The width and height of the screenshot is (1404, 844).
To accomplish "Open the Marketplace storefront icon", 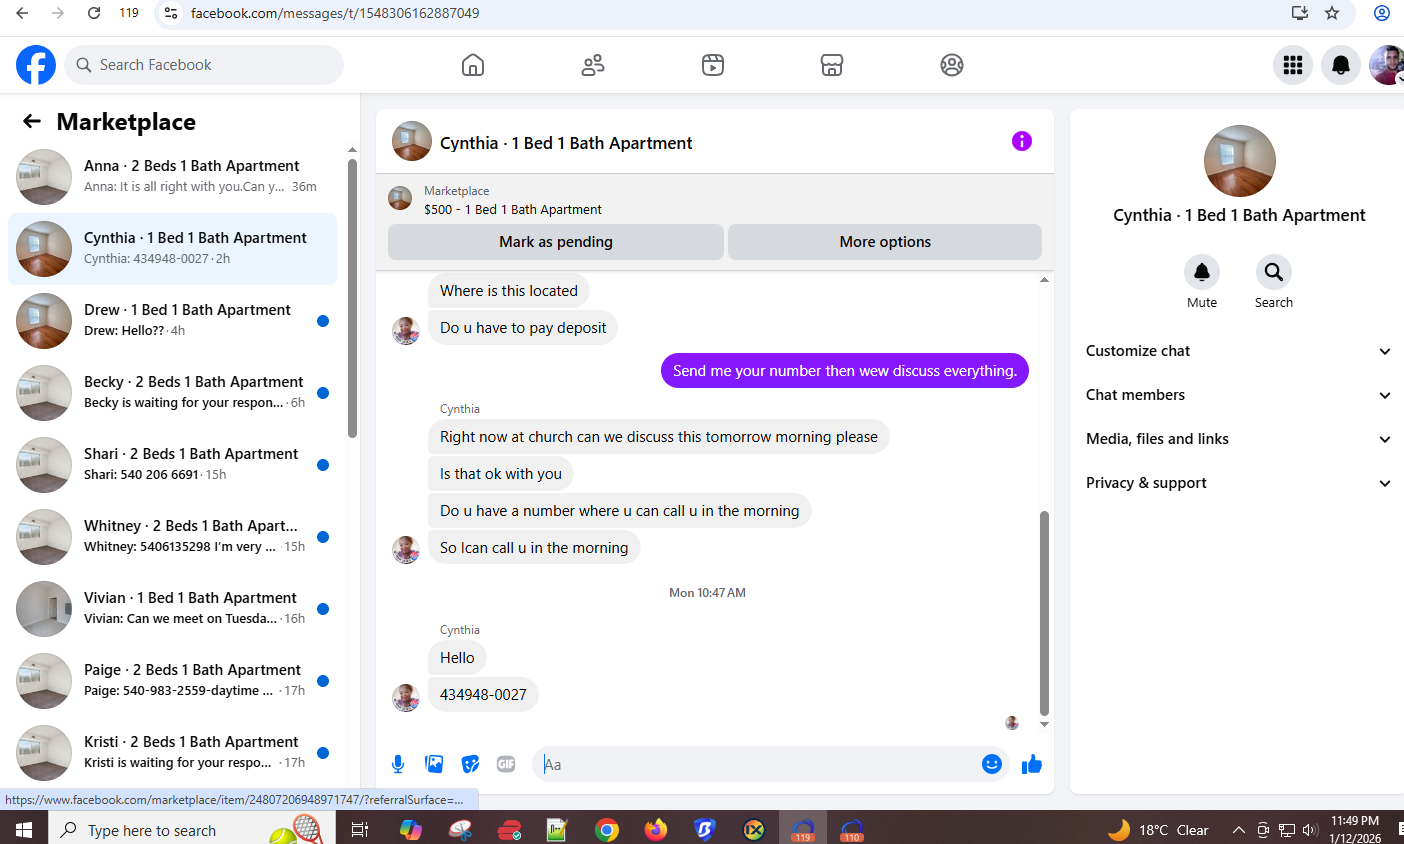I will (832, 65).
